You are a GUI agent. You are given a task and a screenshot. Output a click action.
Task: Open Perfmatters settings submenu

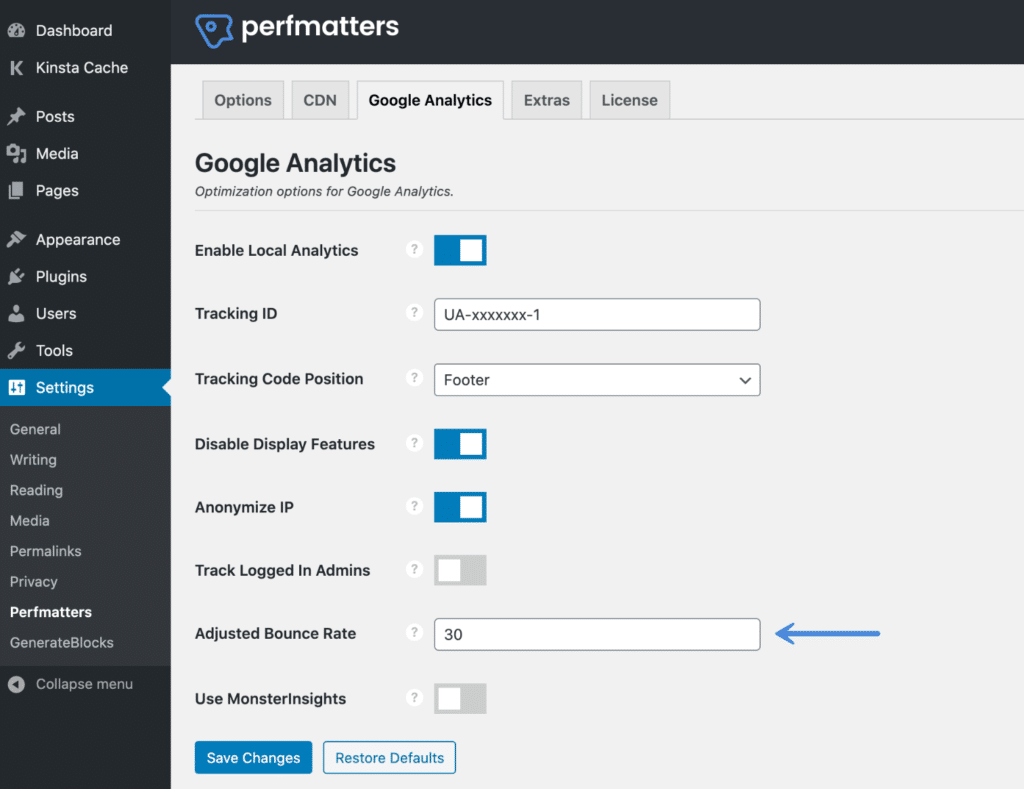point(51,612)
